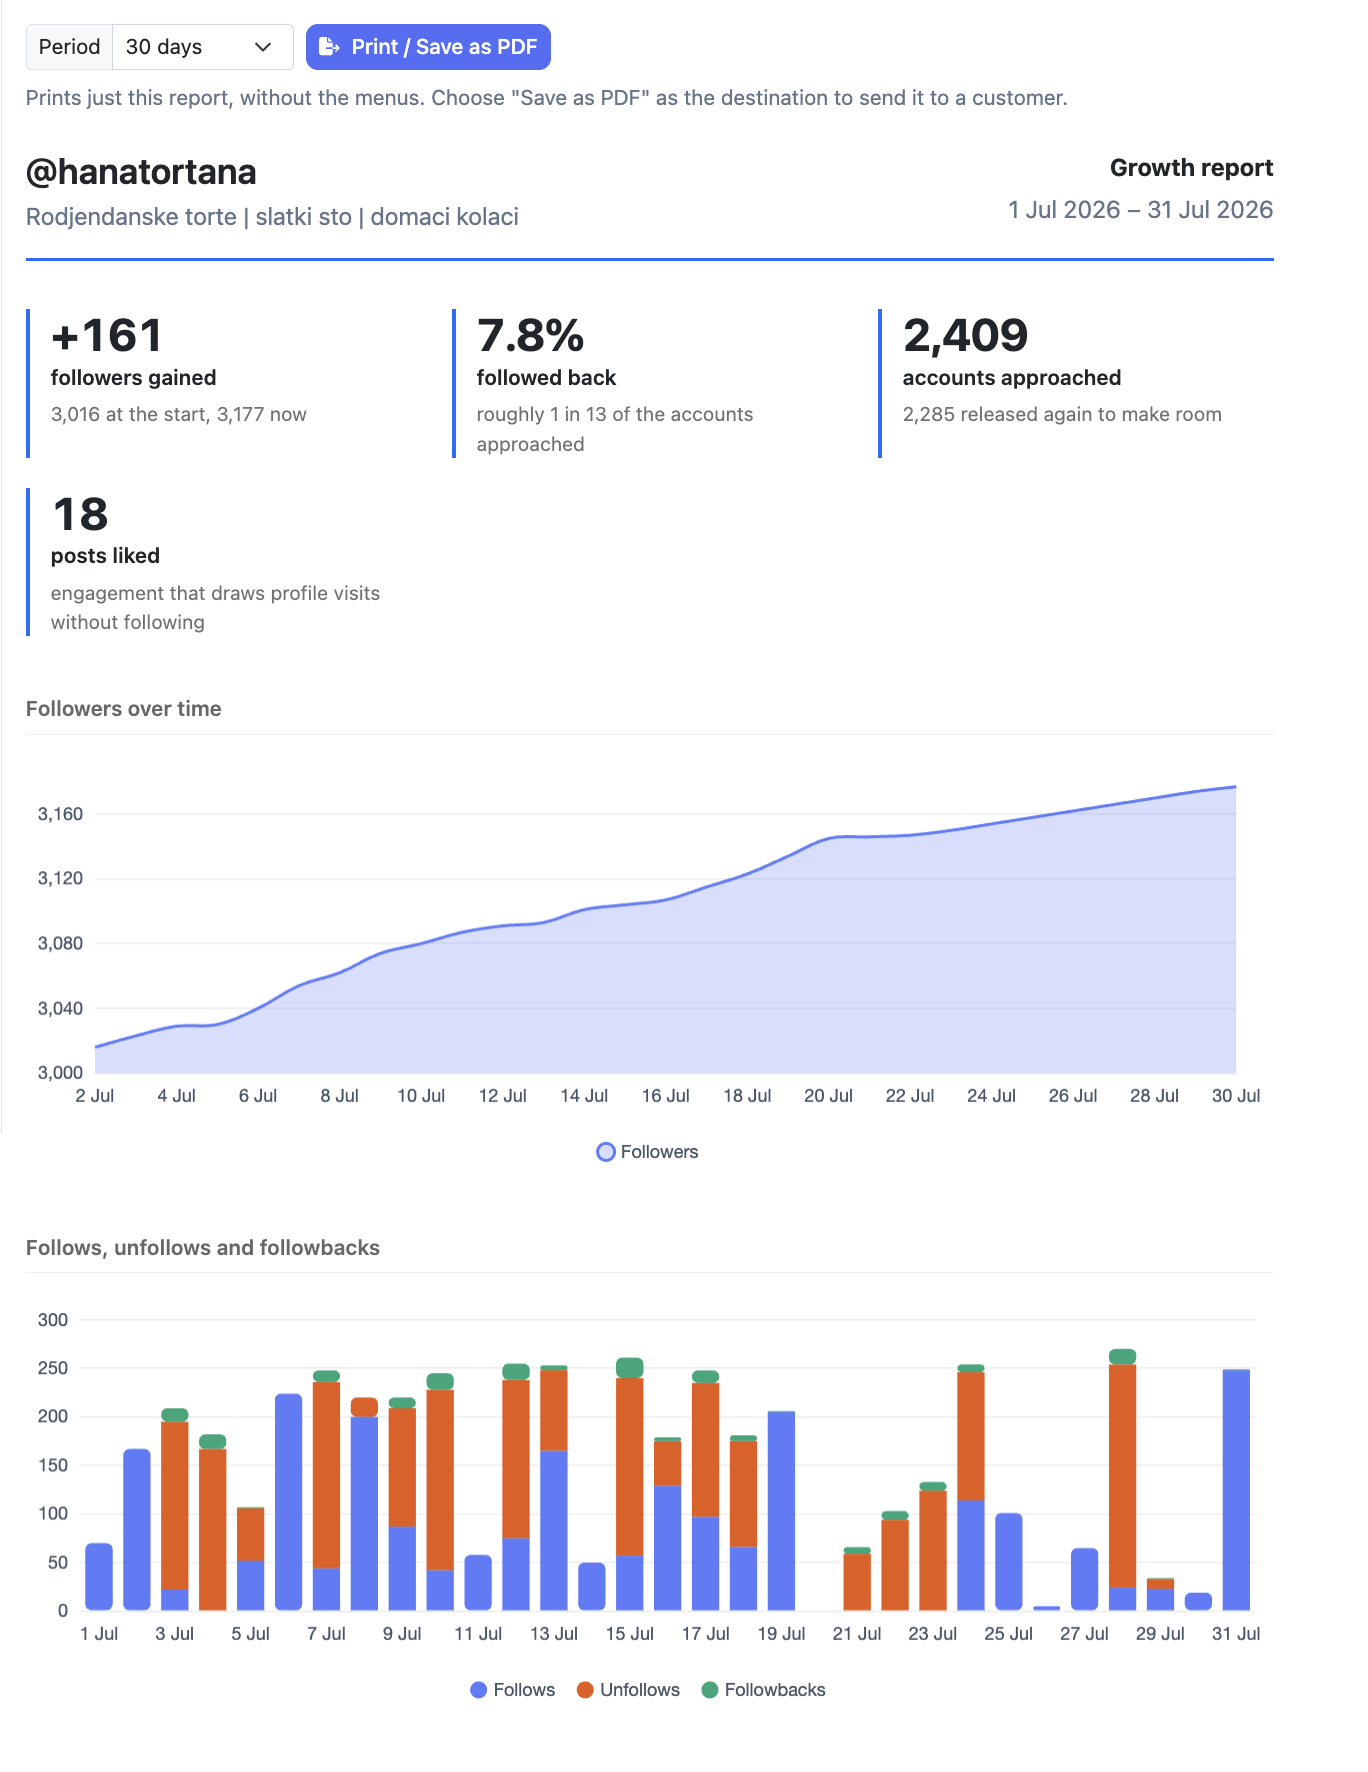Click the 2,409 accounts approached value

(965, 335)
